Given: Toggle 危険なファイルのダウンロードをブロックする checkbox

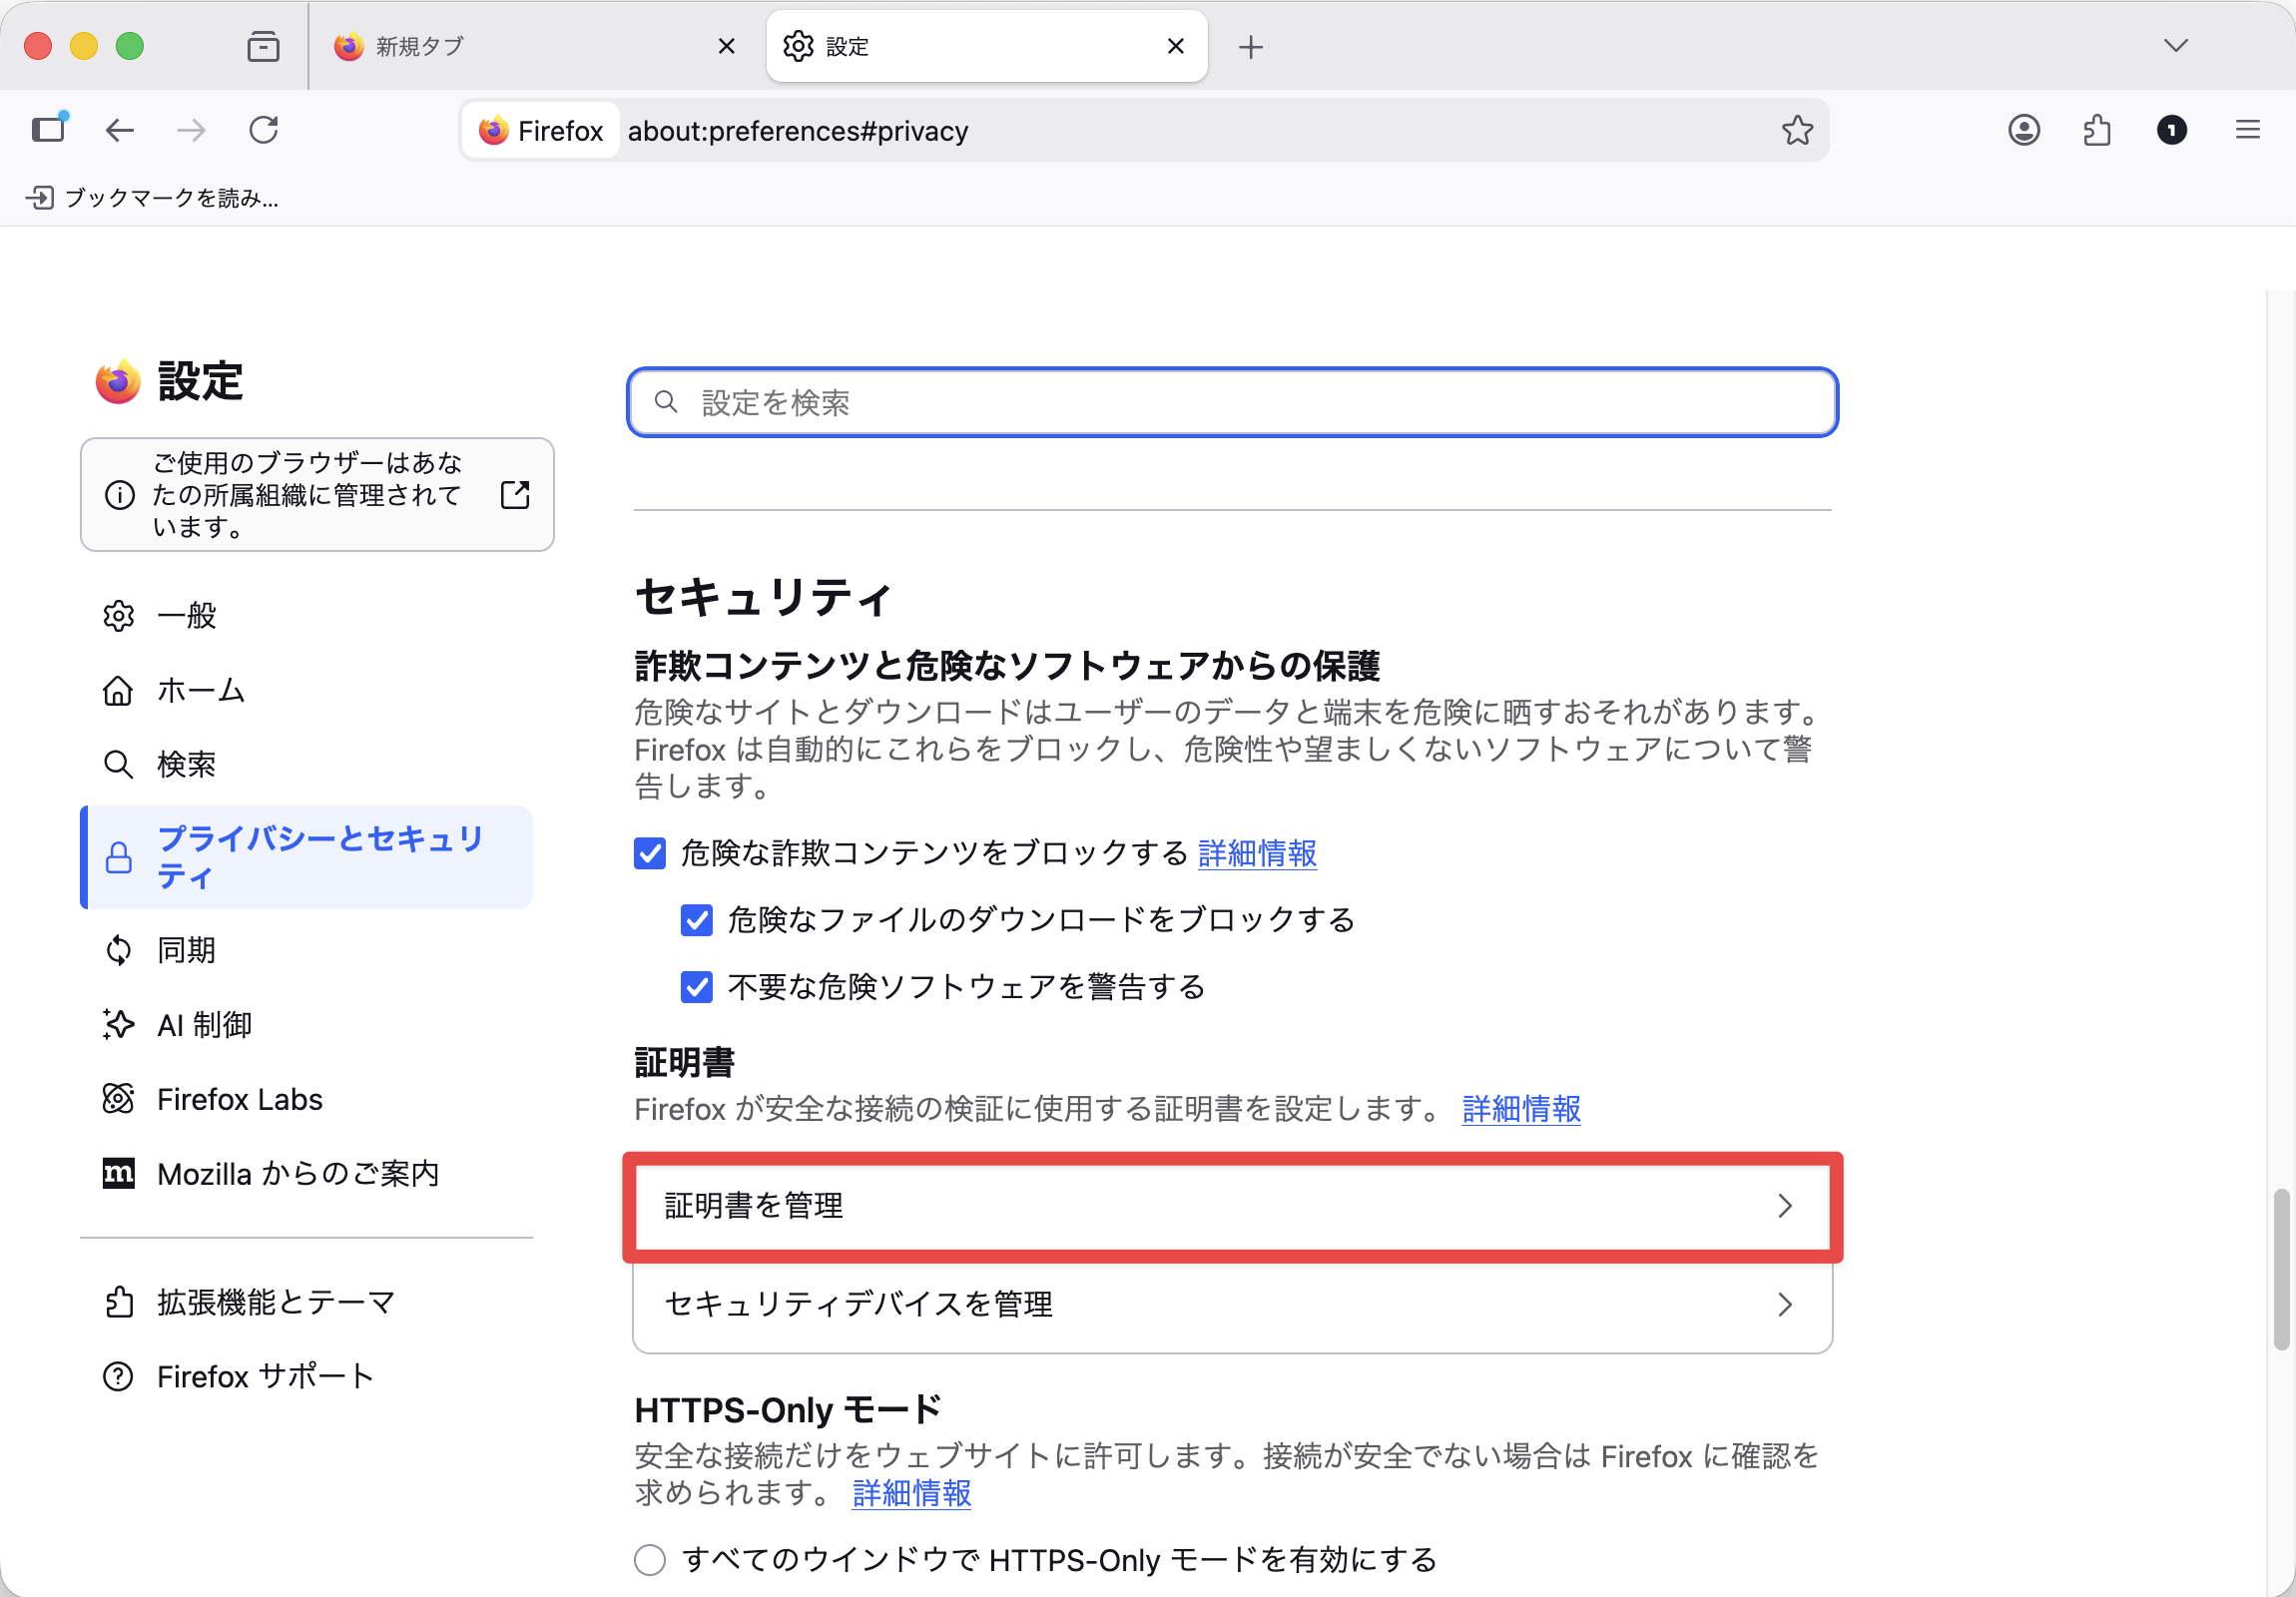Looking at the screenshot, I should [697, 920].
